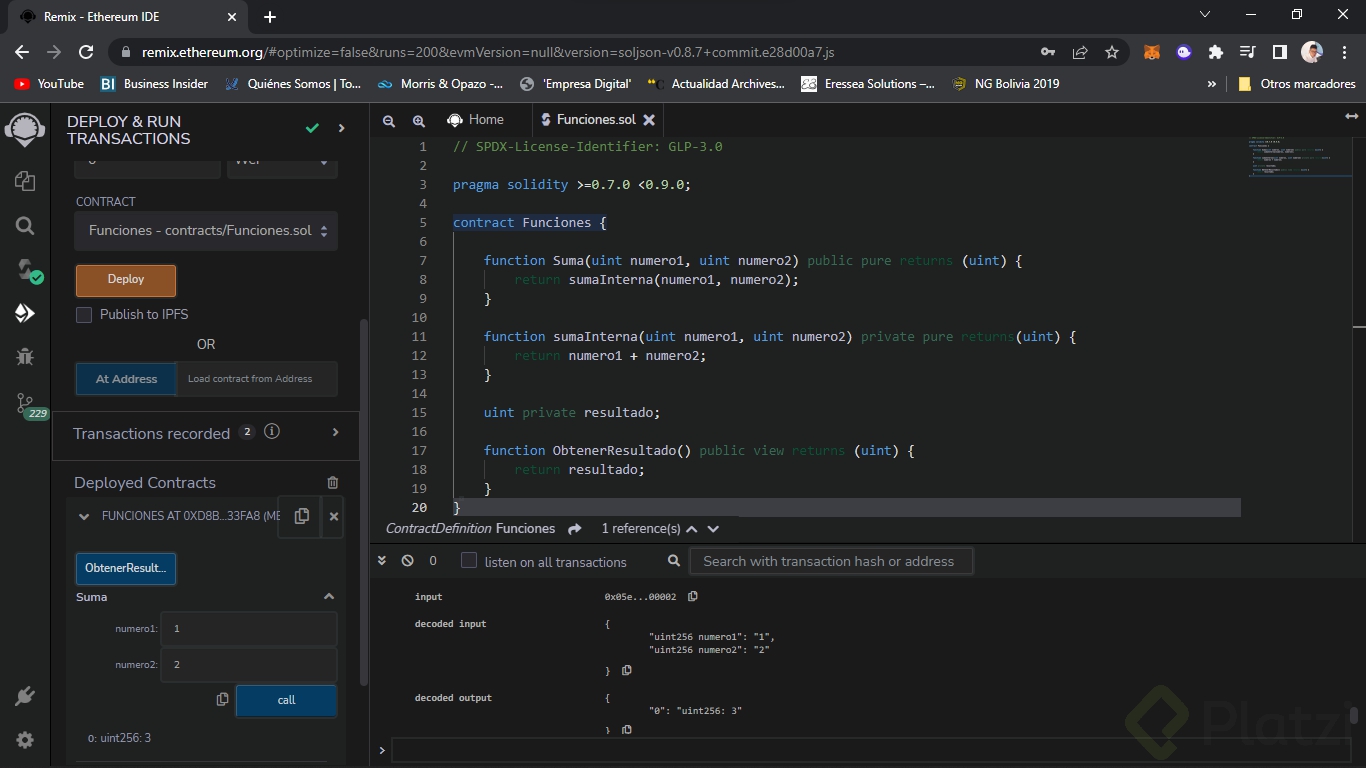Open the Remix home logo in sidebar

pos(25,130)
